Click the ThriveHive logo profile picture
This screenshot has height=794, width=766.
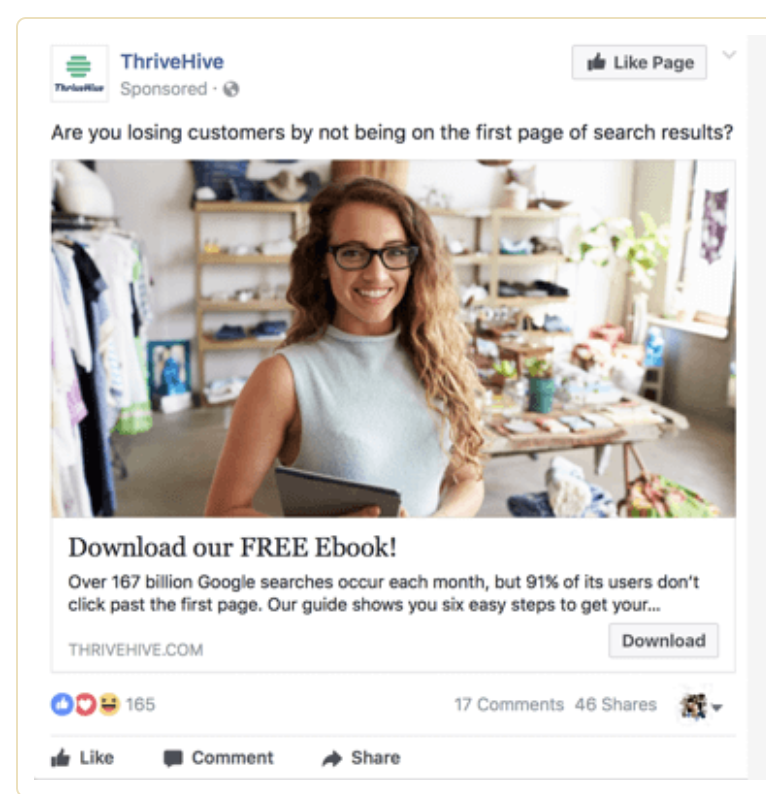[79, 73]
